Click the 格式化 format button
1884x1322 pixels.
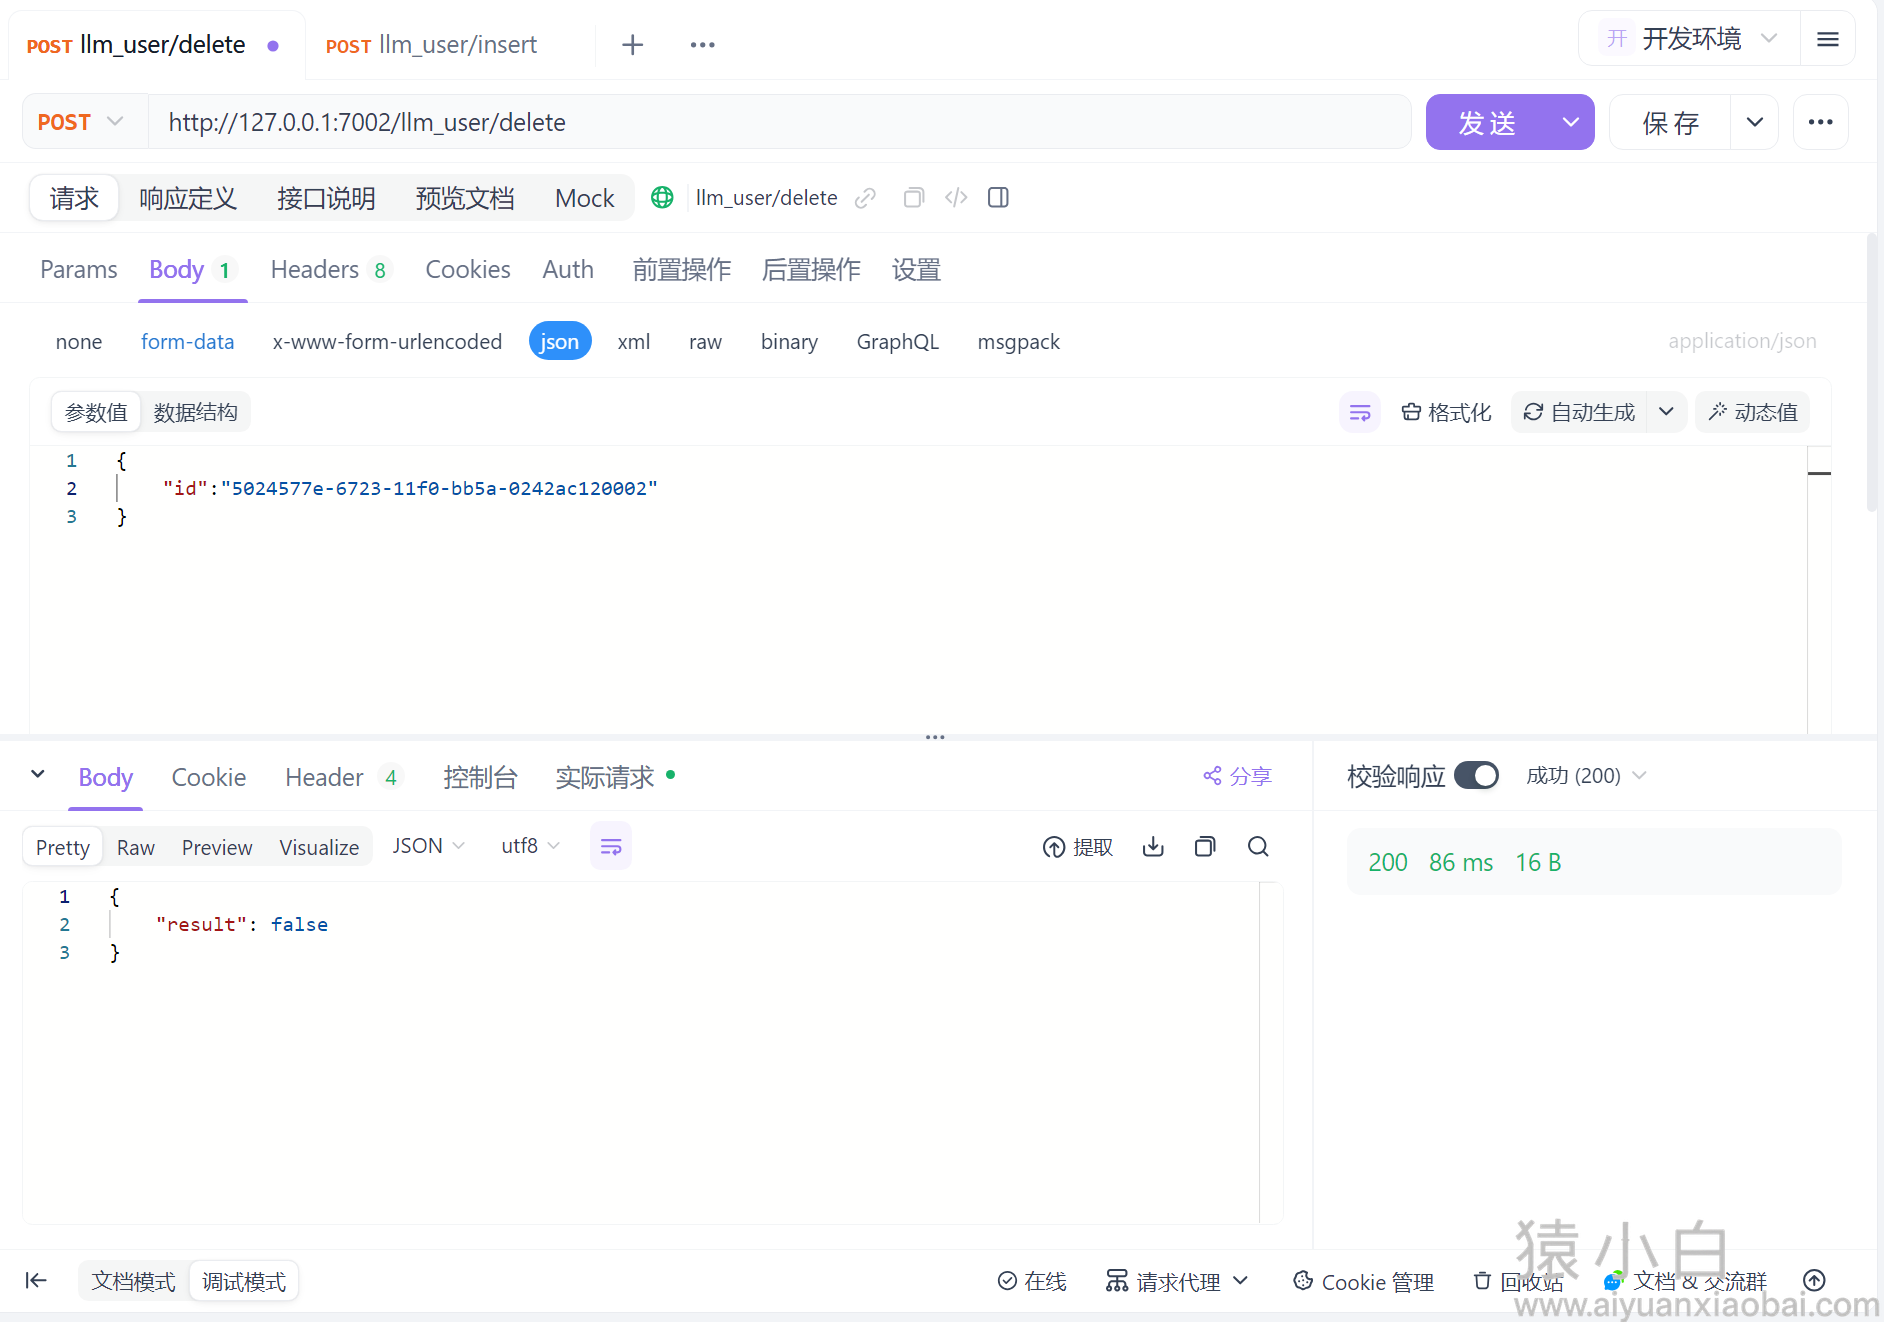click(1446, 412)
